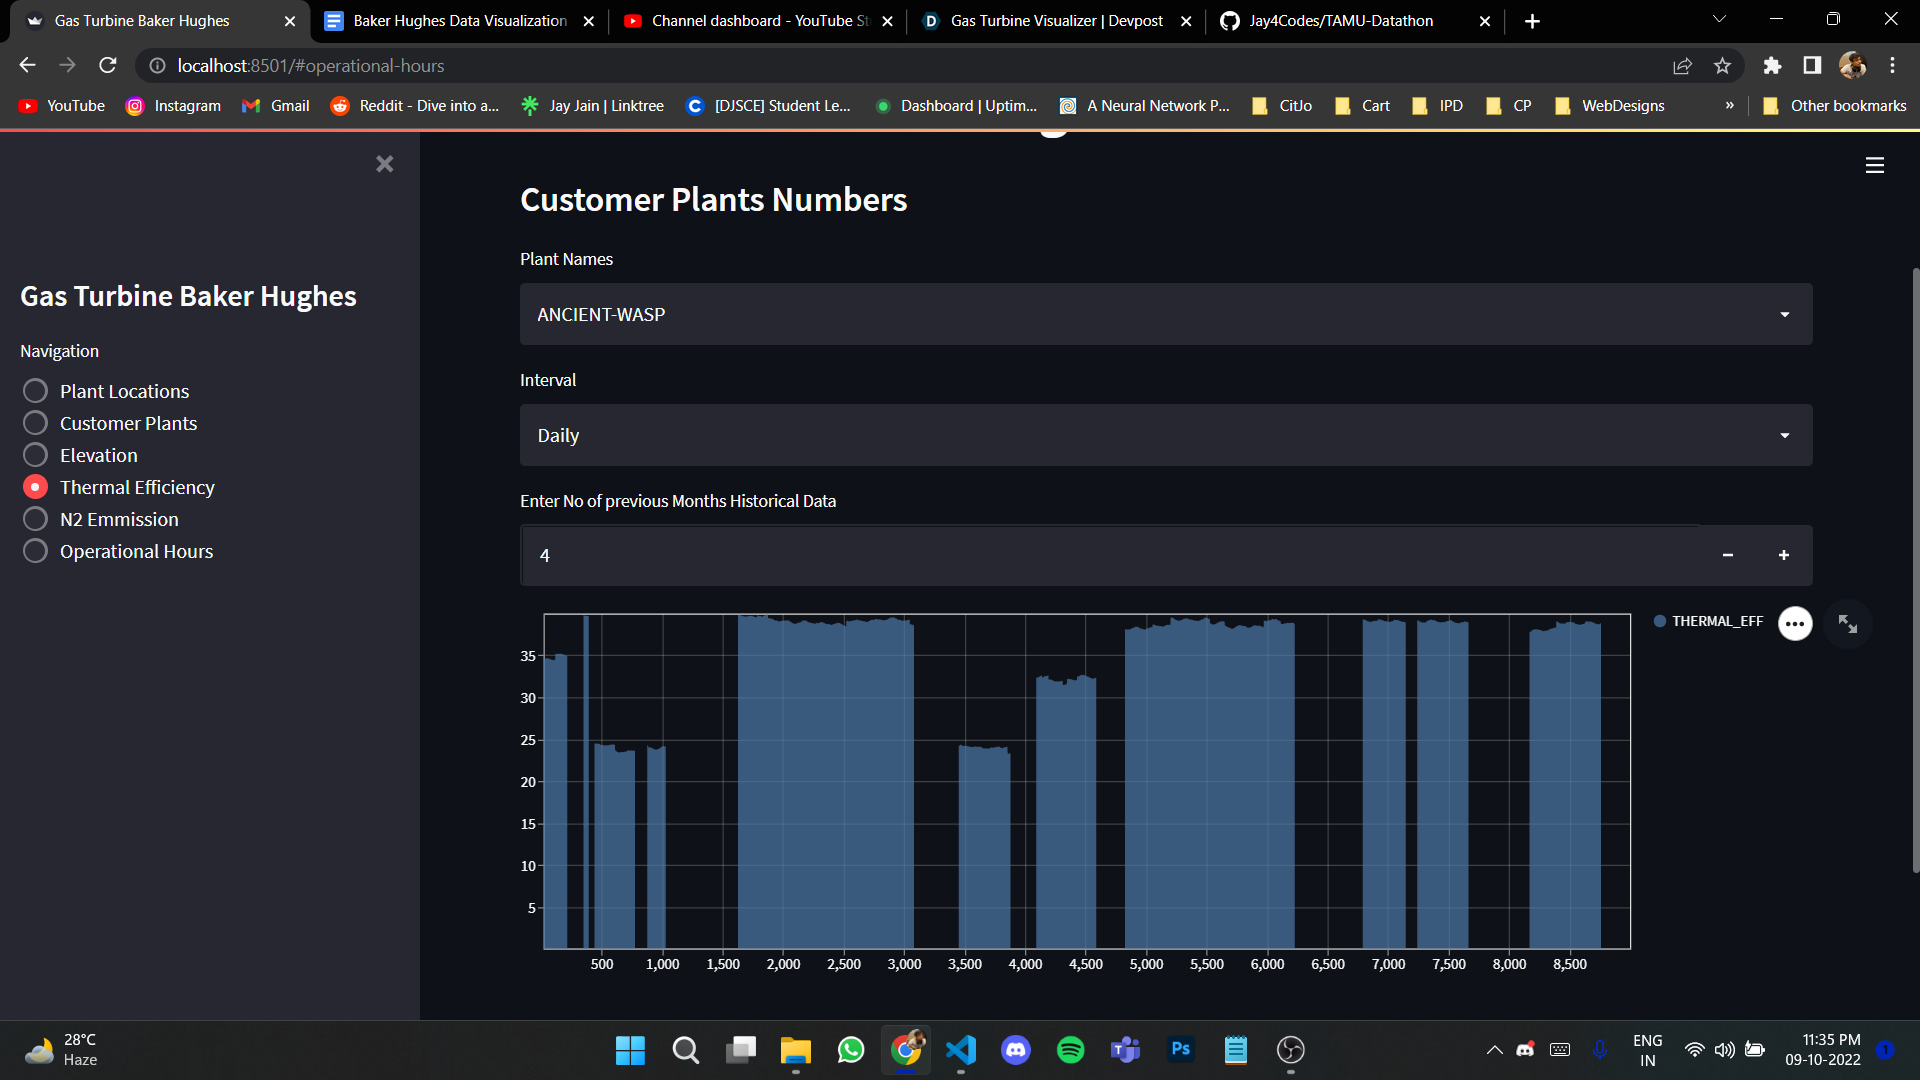Open browser extensions puzzle icon
The image size is (1920, 1080).
coord(1772,66)
